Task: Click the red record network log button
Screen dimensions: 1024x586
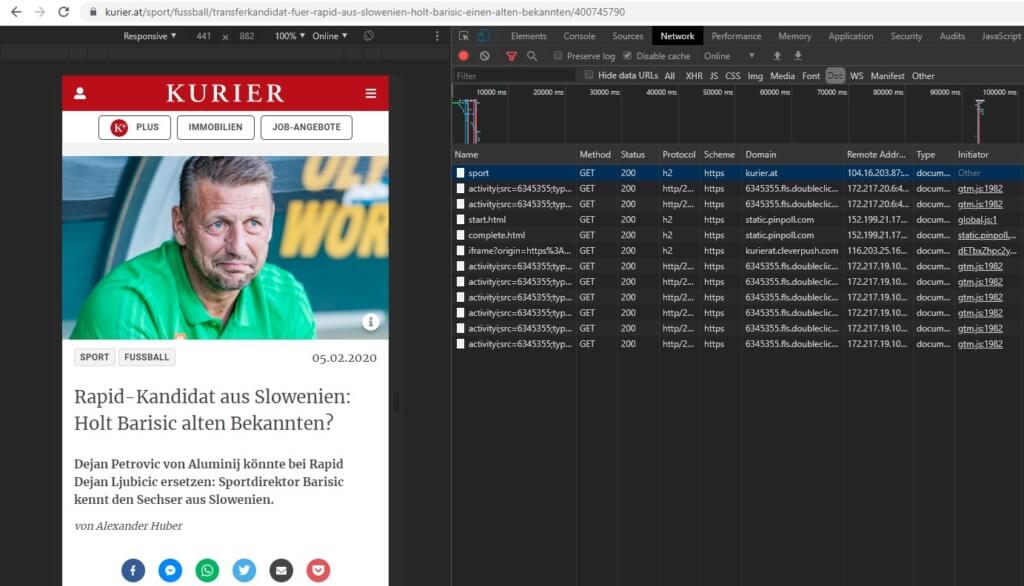Action: pos(463,56)
